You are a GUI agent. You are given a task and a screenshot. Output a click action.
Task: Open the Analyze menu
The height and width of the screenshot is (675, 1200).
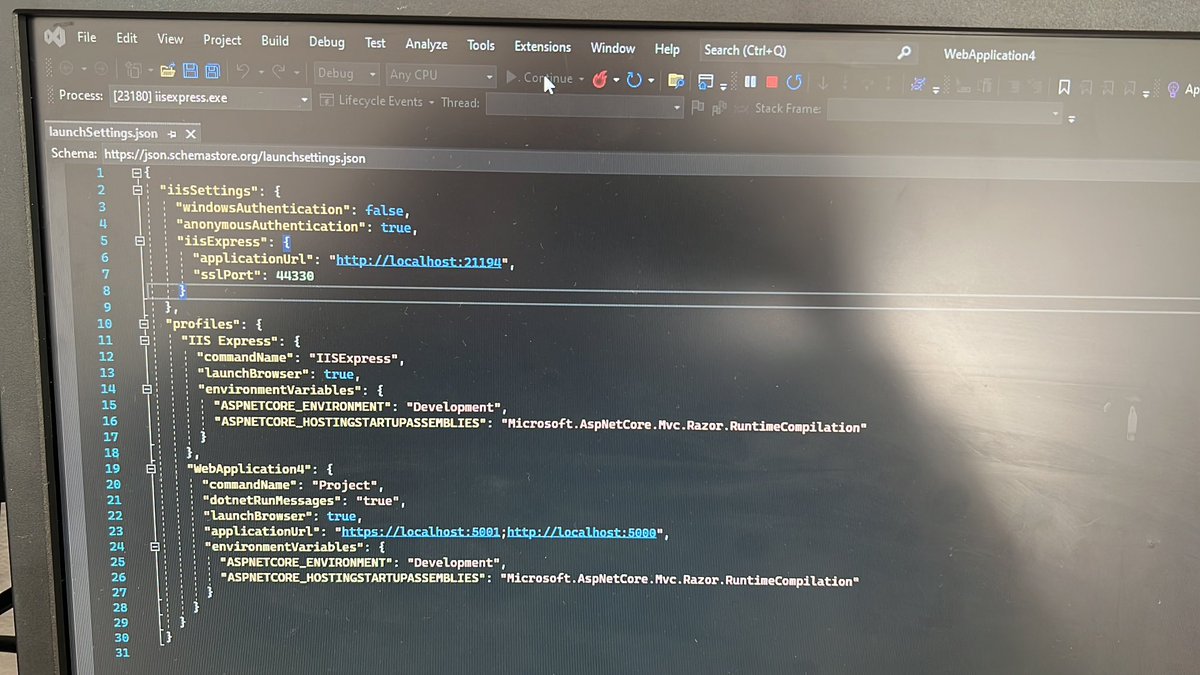point(426,44)
